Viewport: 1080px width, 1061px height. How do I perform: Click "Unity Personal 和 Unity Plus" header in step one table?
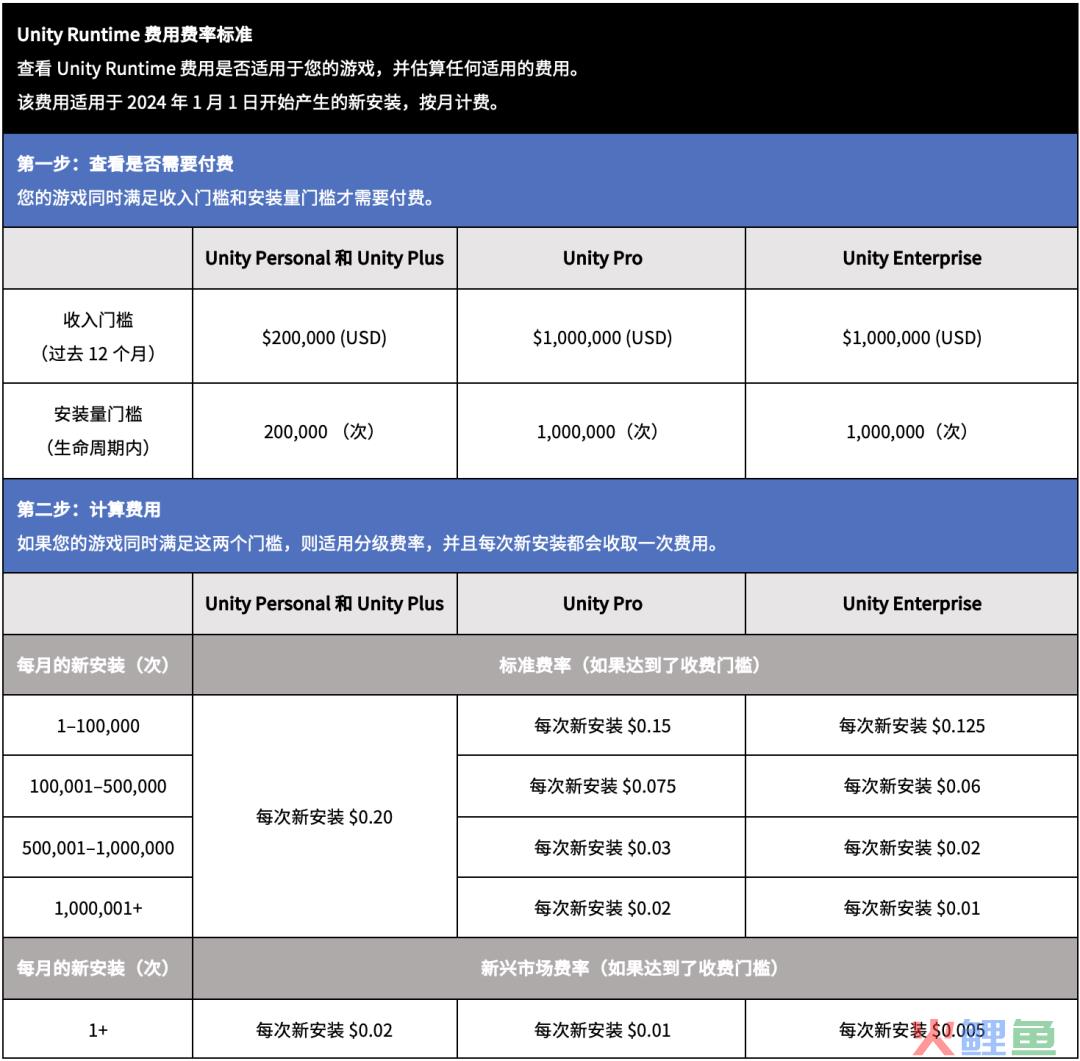pos(324,258)
